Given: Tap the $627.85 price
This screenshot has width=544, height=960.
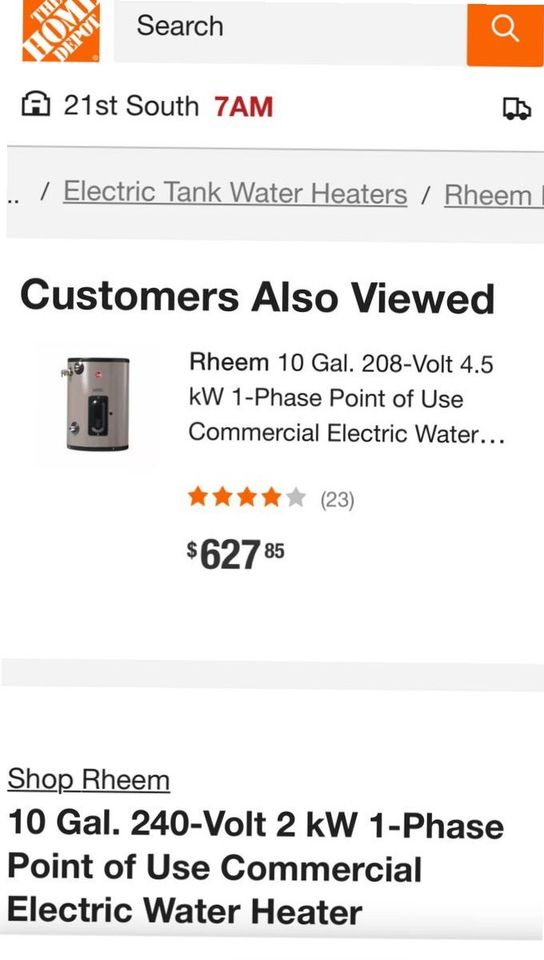Looking at the screenshot, I should (236, 555).
